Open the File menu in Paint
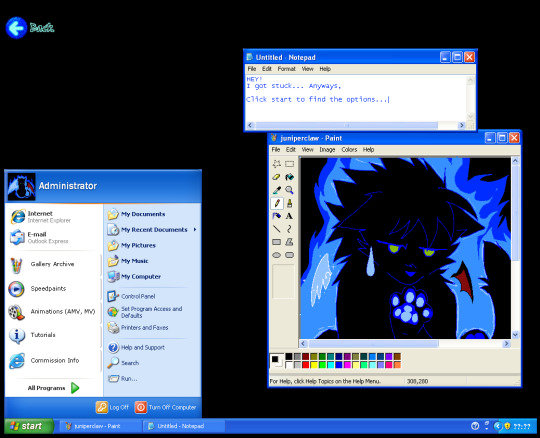The image size is (540, 438). pos(276,149)
